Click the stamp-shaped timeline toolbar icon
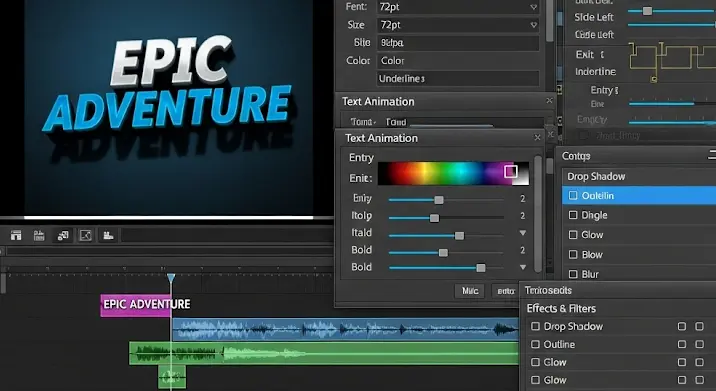 tap(108, 235)
